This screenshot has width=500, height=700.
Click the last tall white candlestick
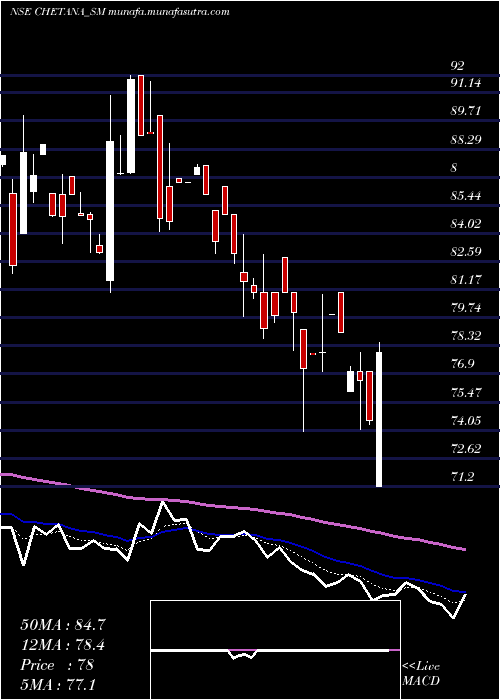coord(379,419)
